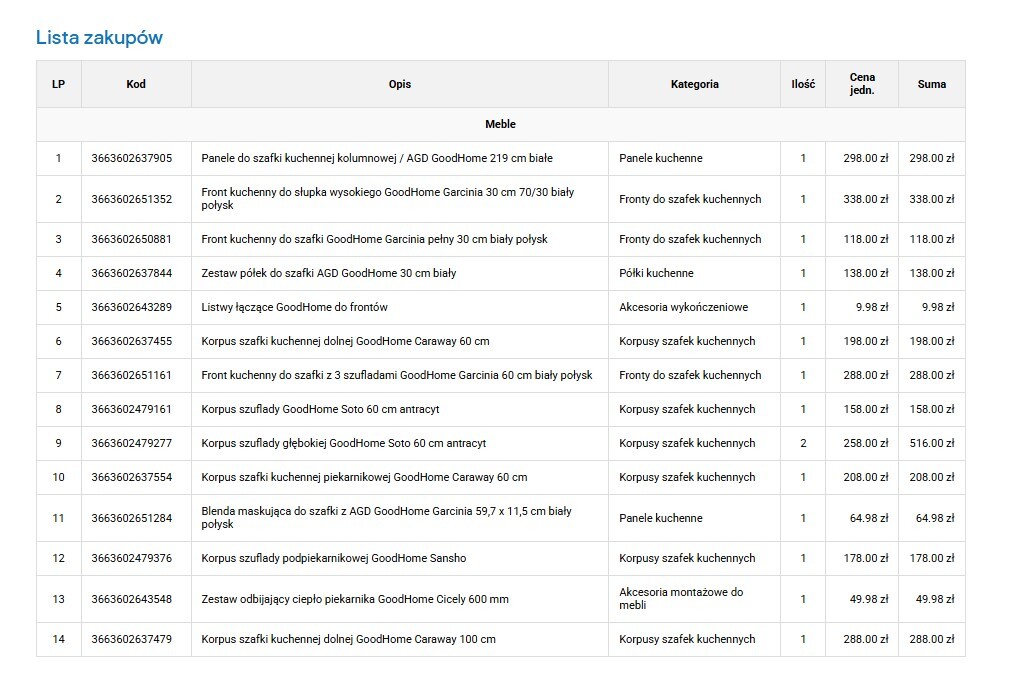Image resolution: width=1024 pixels, height=698 pixels.
Task: Click the quantity 2 cell
Action: click(x=802, y=443)
